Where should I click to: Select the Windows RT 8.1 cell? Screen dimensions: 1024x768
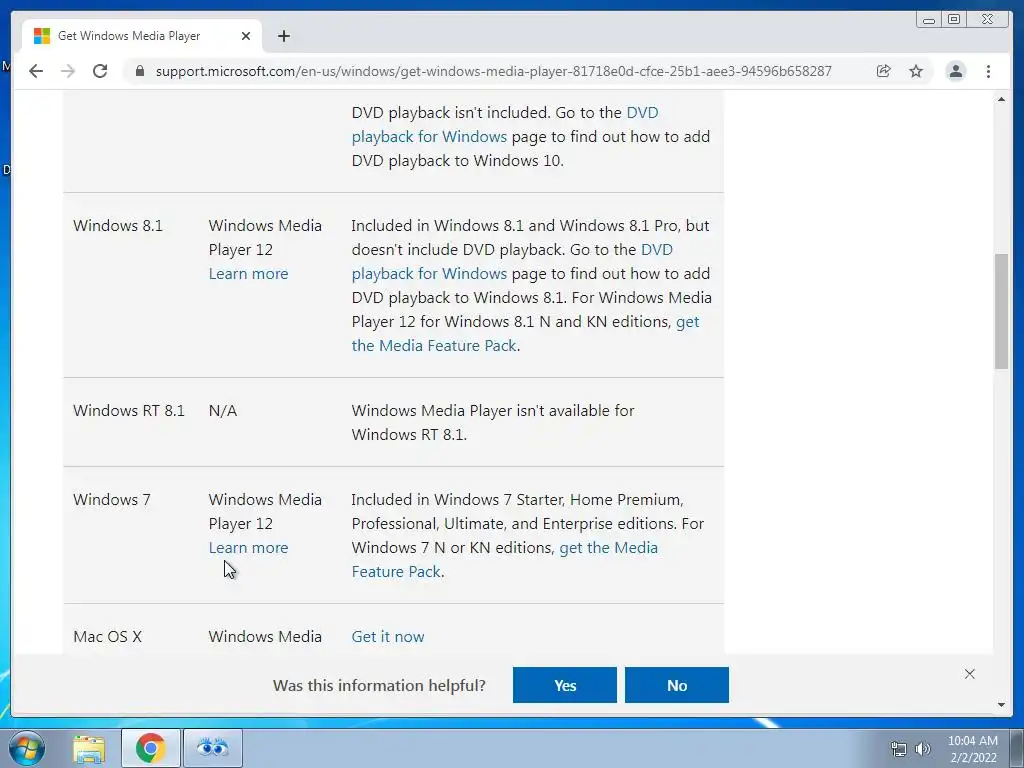(x=129, y=411)
